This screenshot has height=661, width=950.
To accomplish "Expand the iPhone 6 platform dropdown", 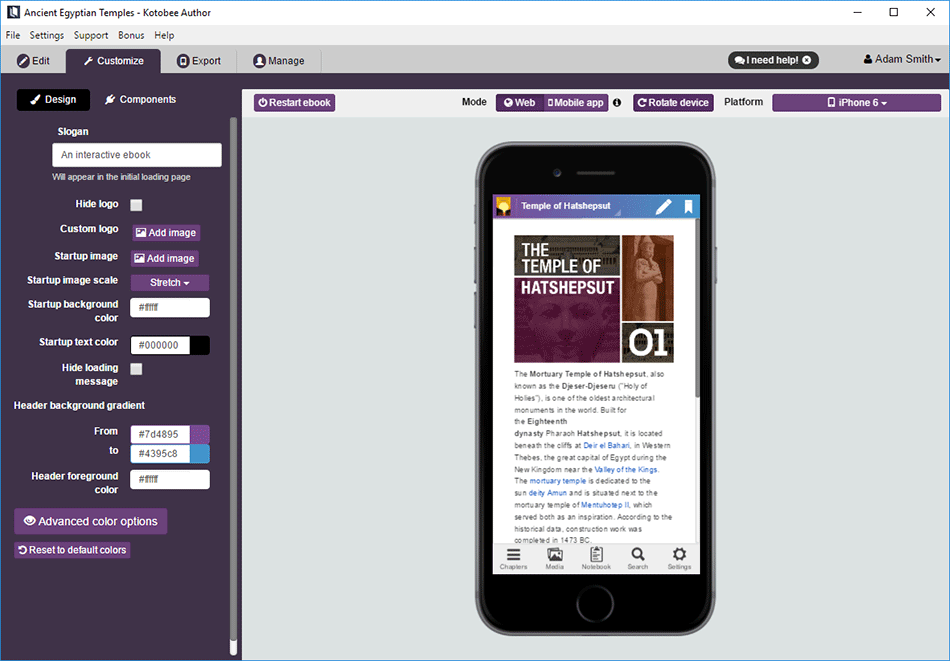I will pos(856,103).
